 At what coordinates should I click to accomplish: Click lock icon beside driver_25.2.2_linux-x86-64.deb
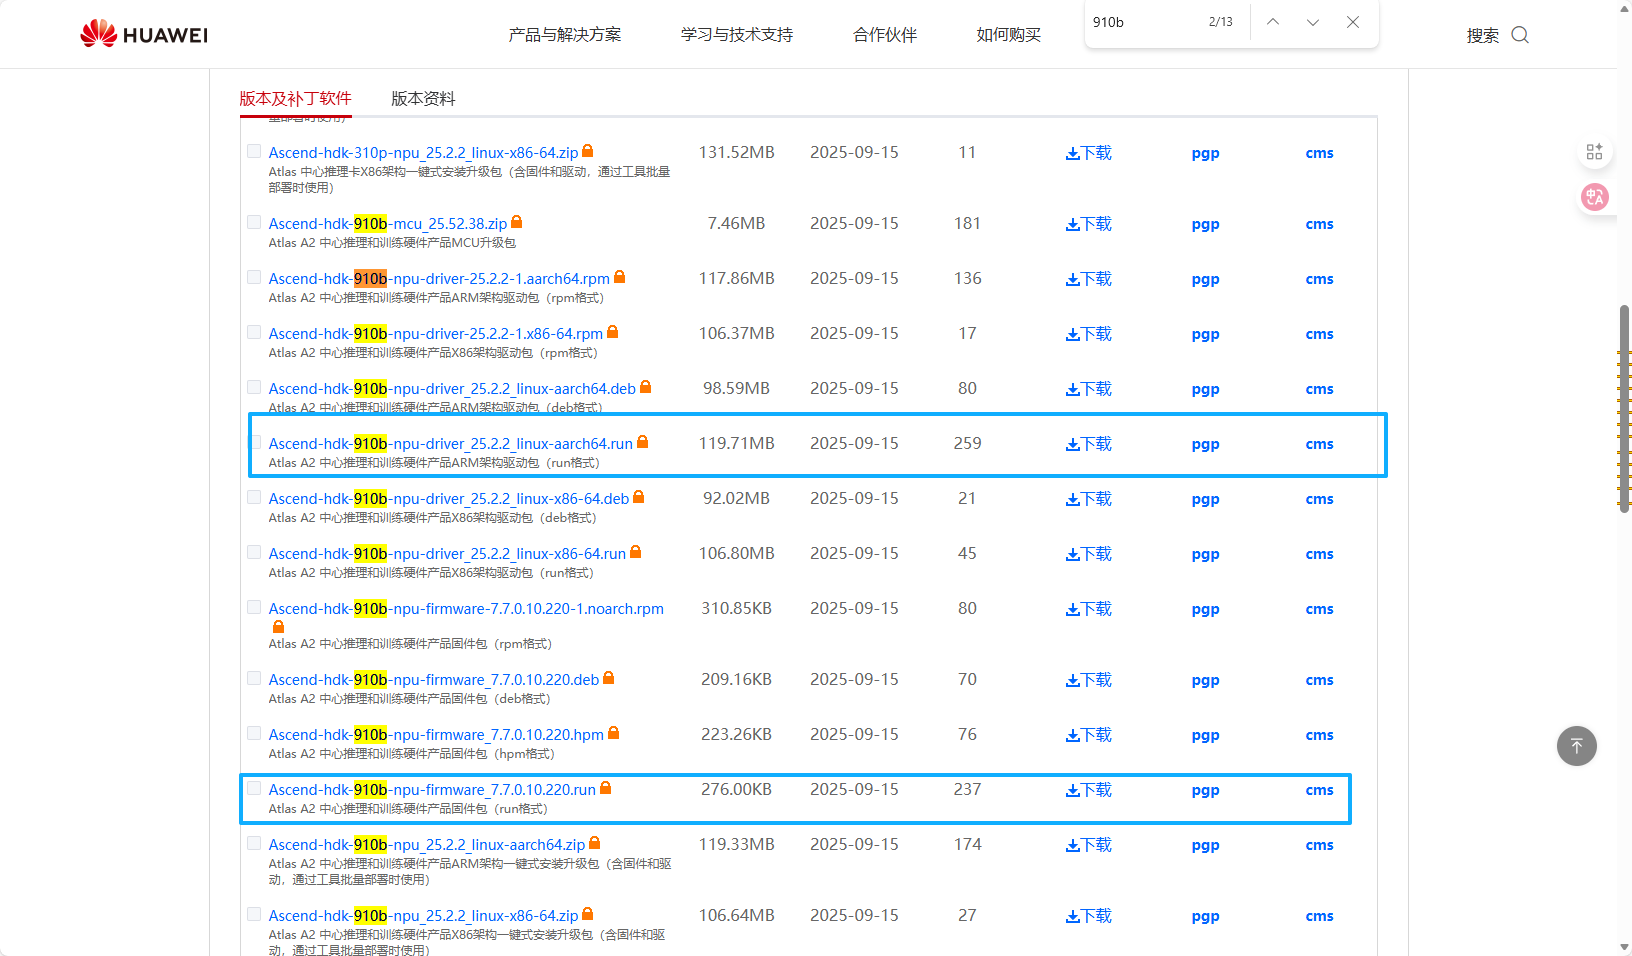pos(639,497)
